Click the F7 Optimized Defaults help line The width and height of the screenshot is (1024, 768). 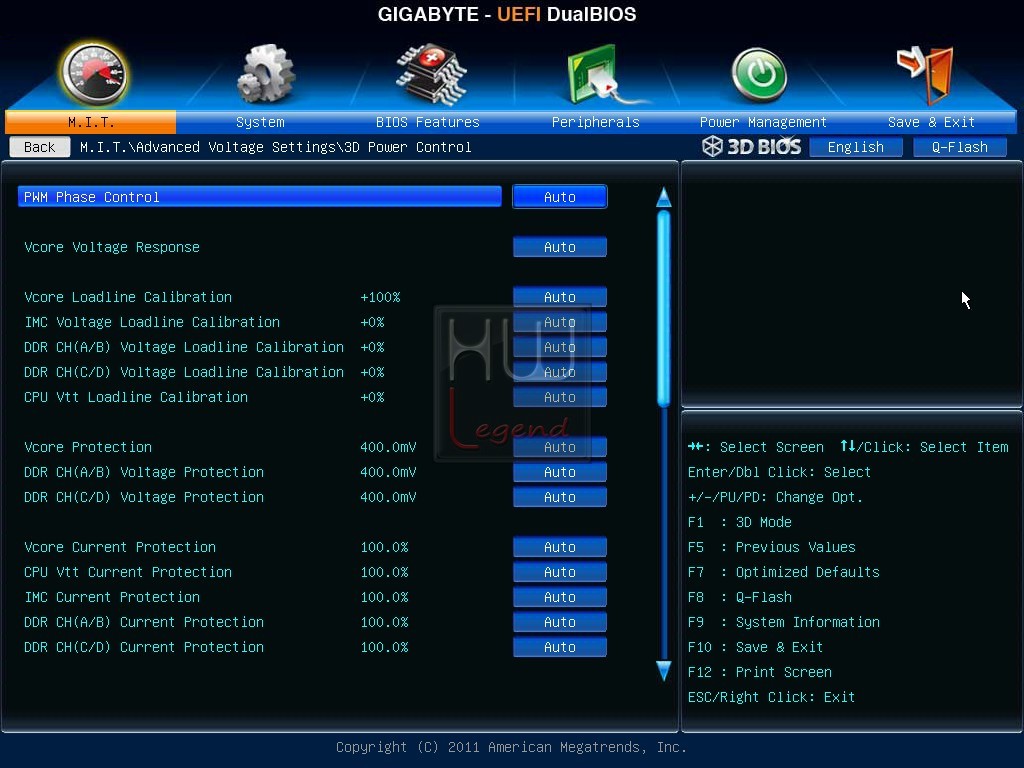tap(784, 572)
